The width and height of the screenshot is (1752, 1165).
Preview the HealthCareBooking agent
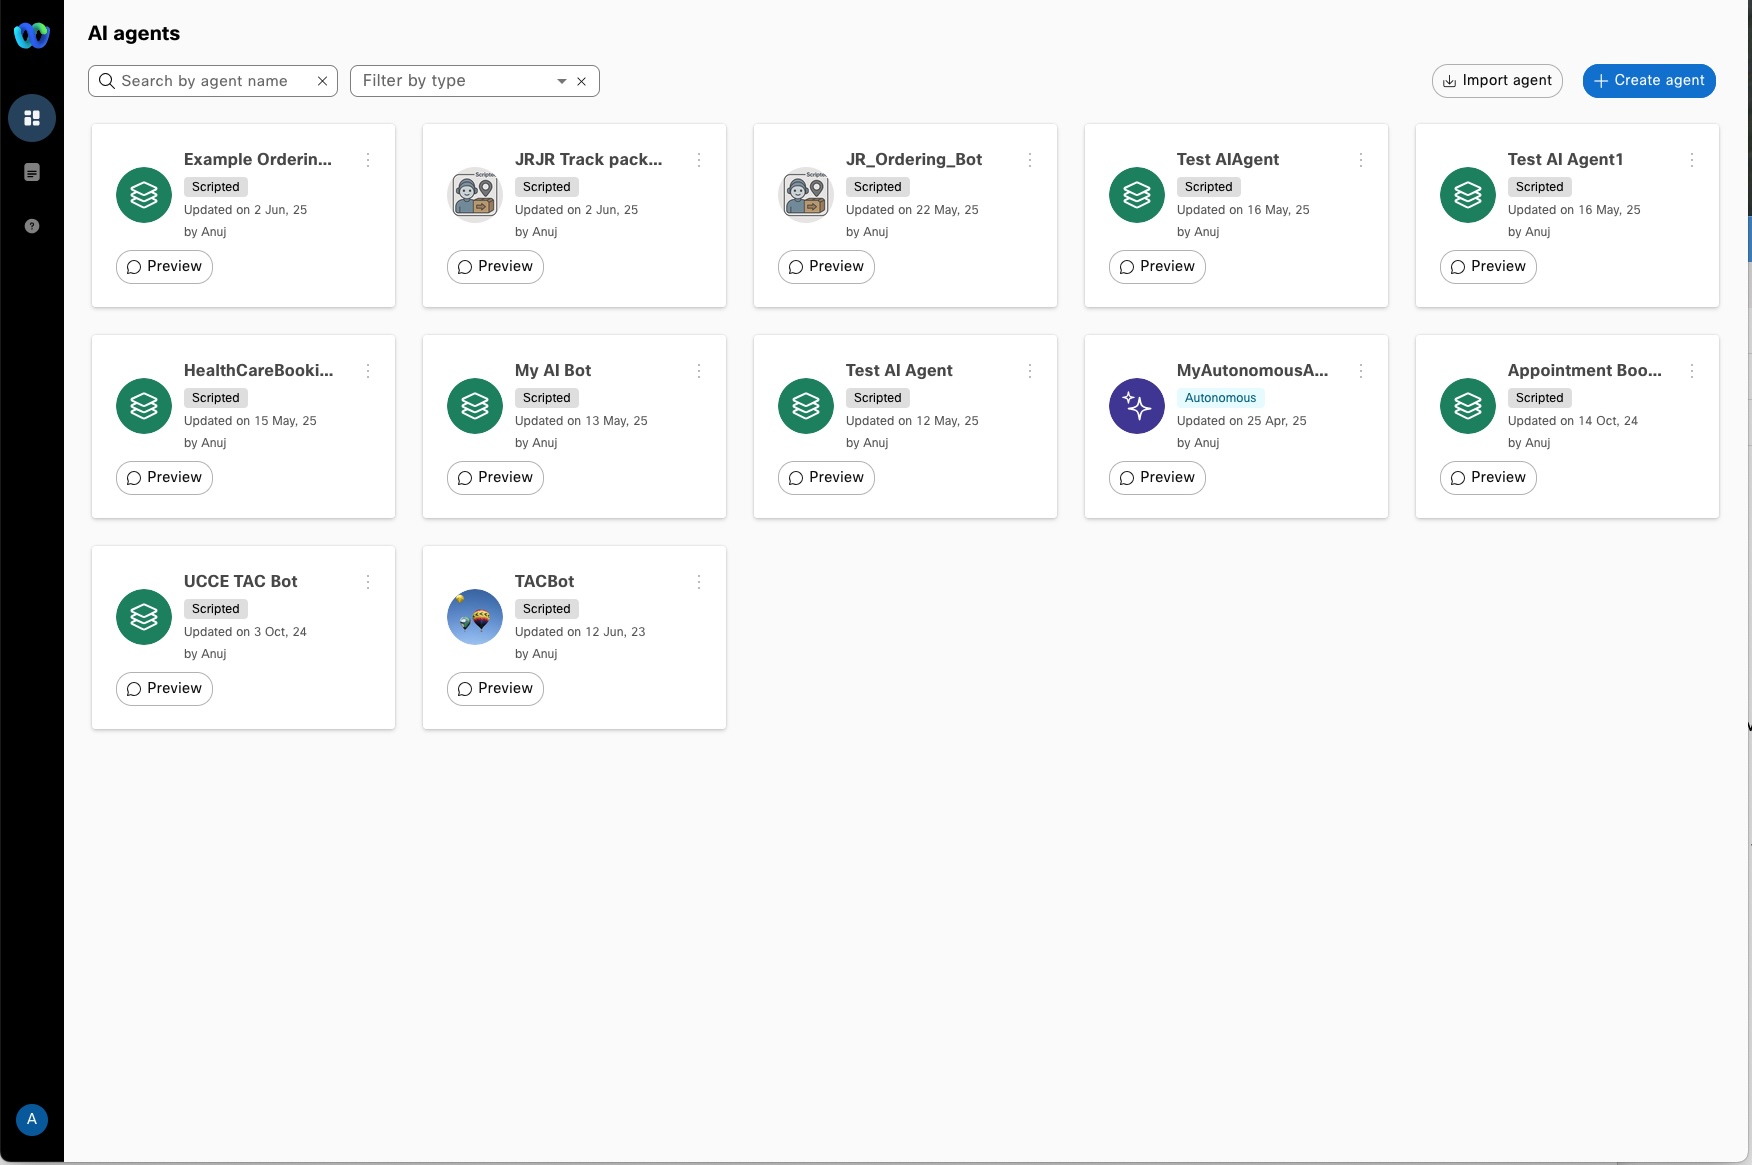pos(164,478)
